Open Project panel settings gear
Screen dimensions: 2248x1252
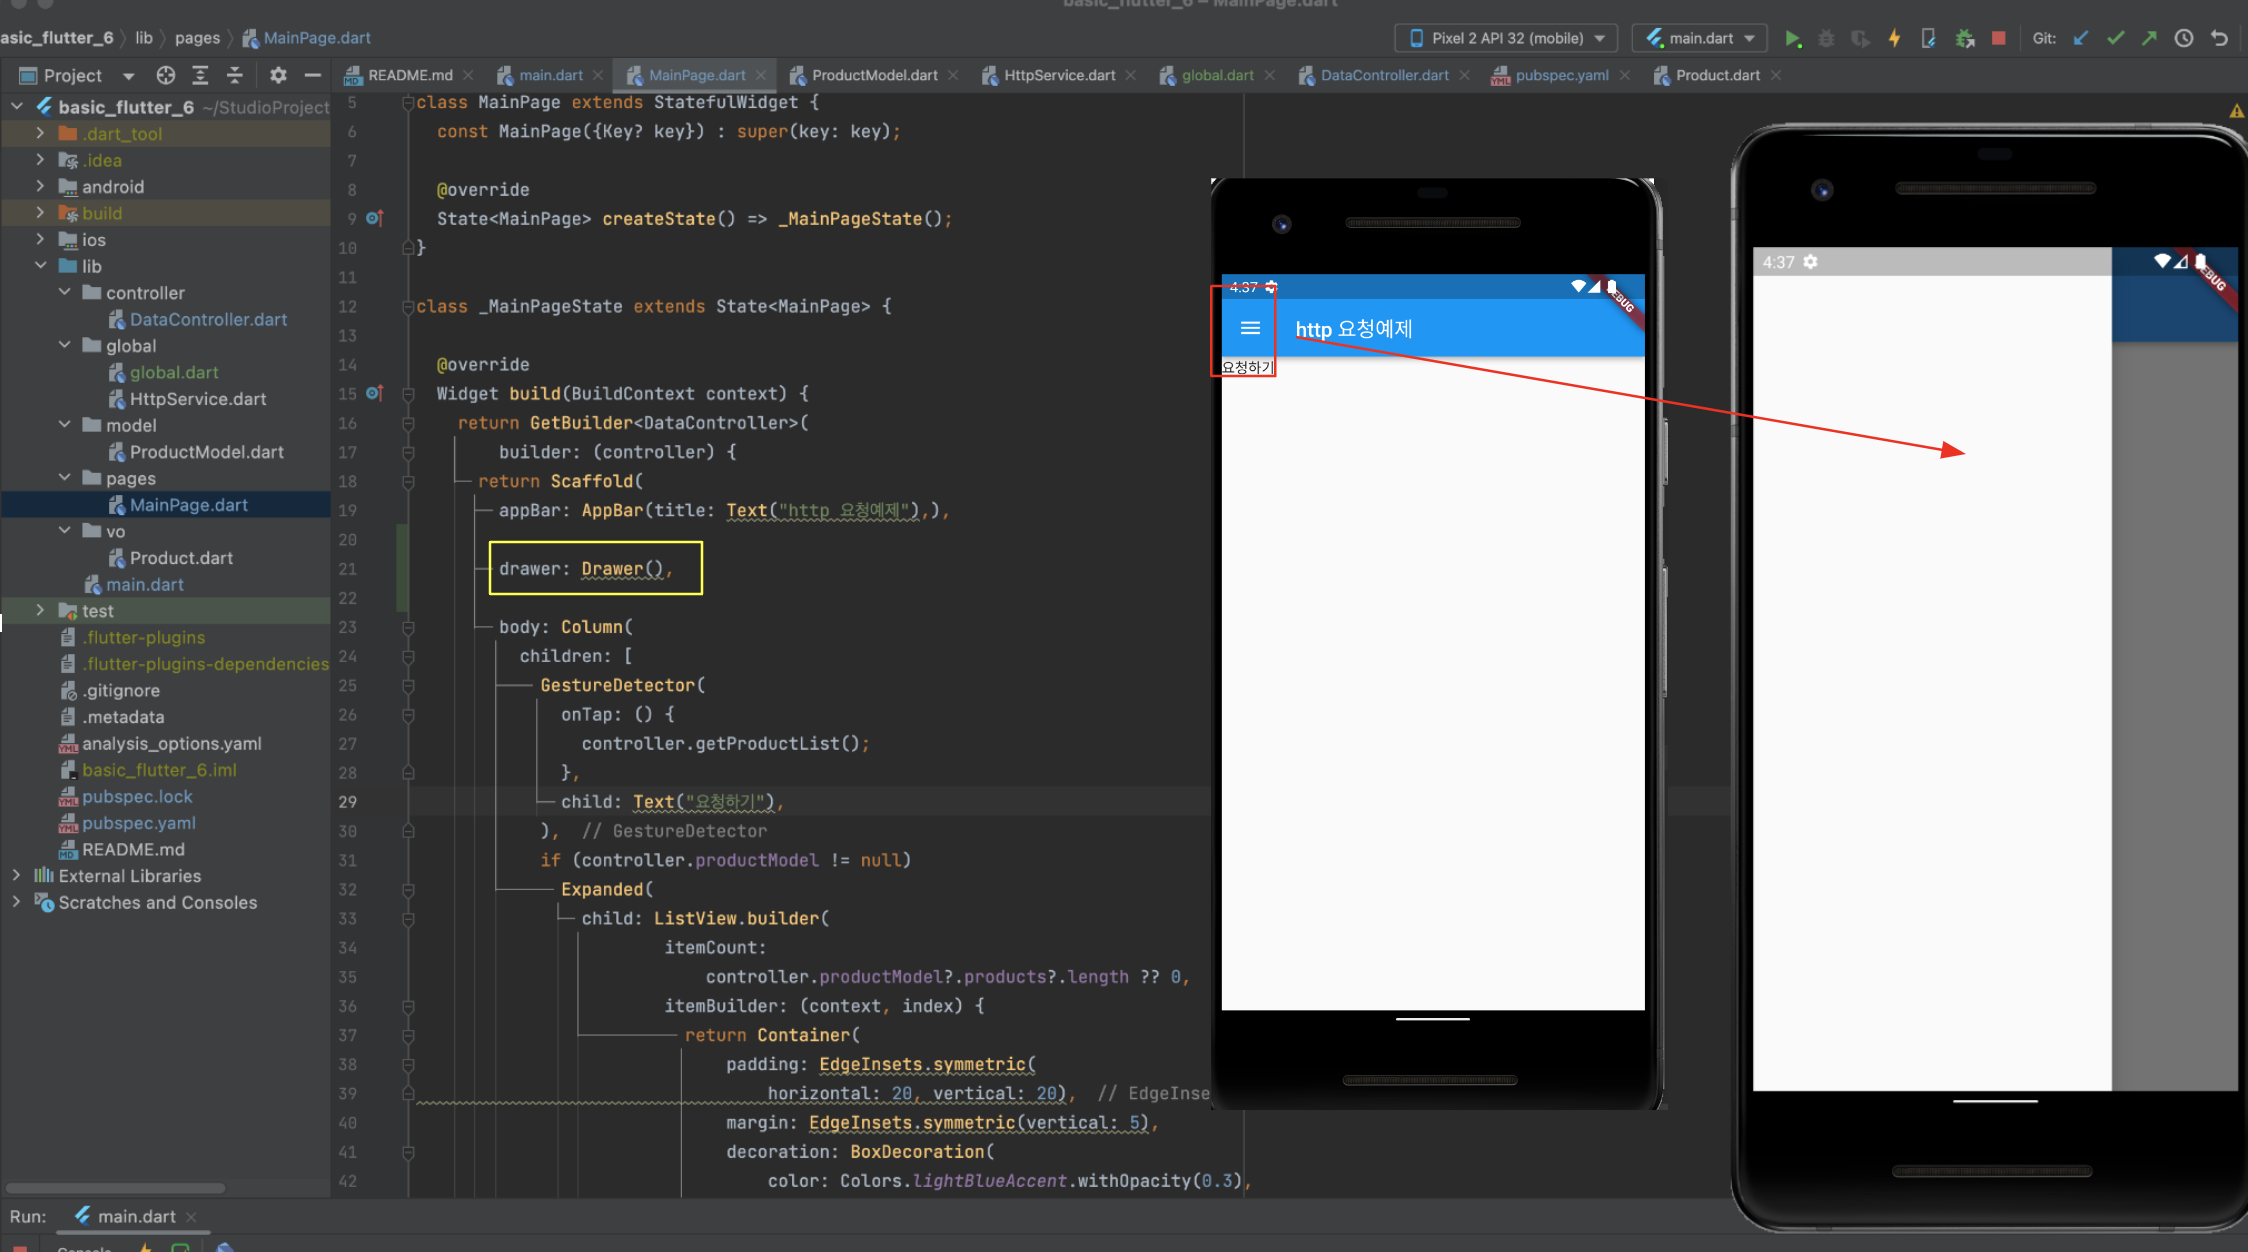[x=278, y=75]
